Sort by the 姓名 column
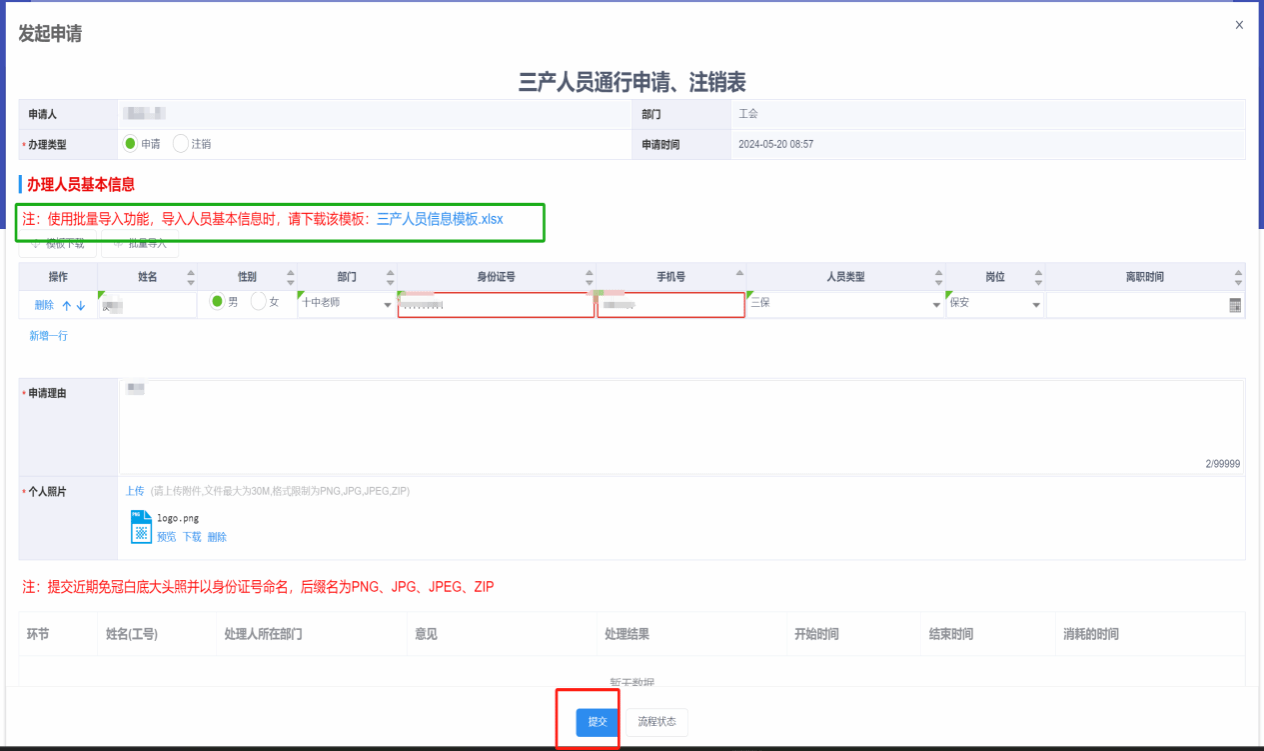 click(191, 277)
